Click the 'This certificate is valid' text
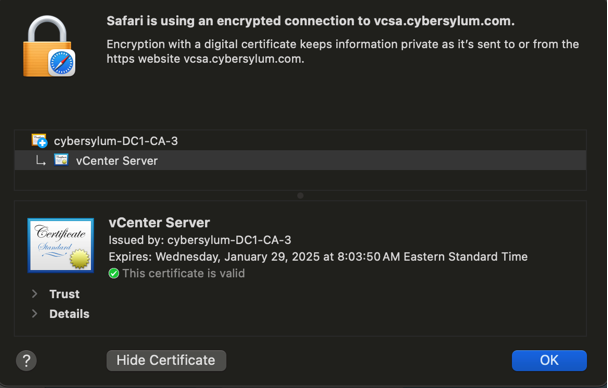 (184, 274)
